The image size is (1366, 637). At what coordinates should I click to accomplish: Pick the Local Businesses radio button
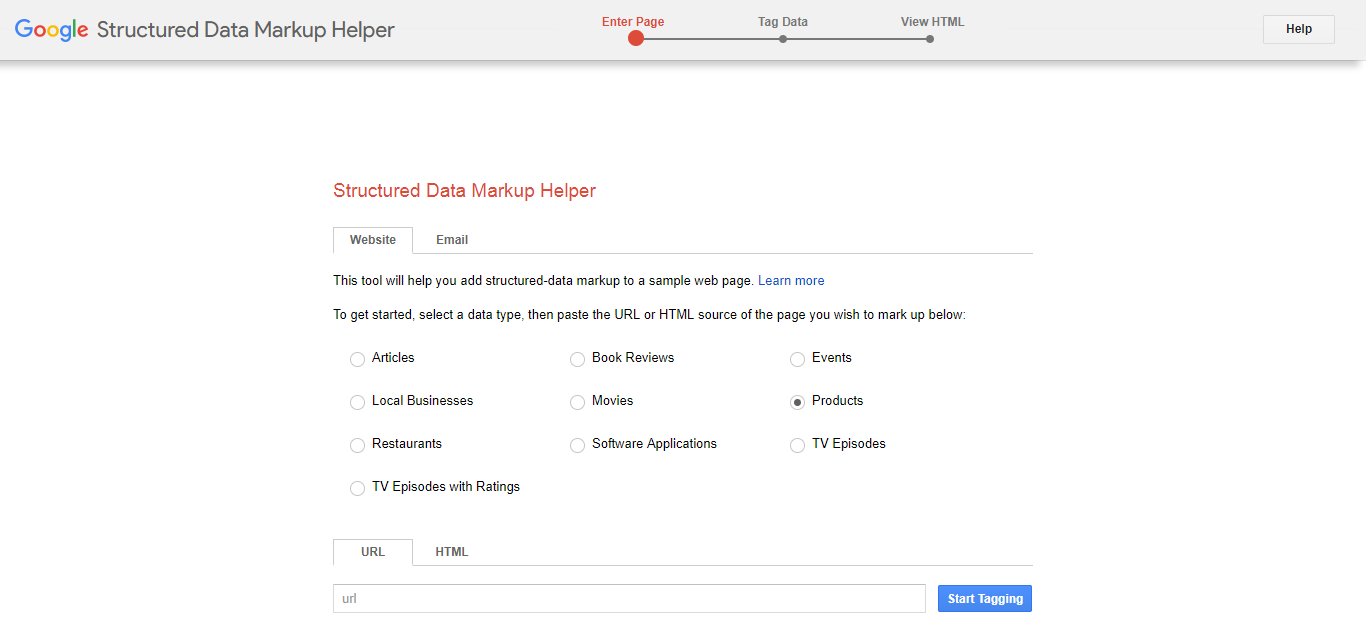(358, 402)
